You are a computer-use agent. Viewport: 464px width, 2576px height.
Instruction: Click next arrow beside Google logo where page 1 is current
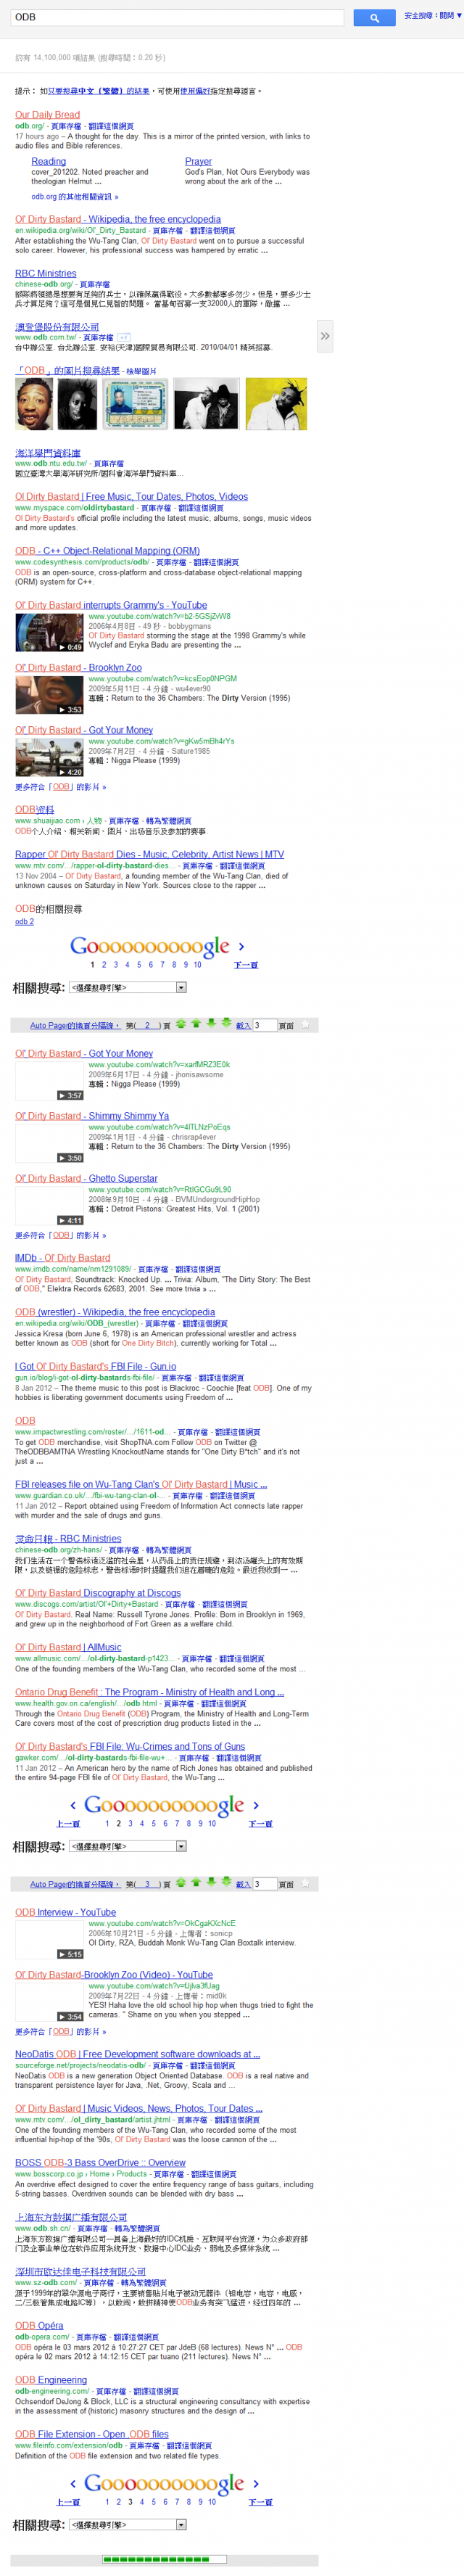[241, 946]
